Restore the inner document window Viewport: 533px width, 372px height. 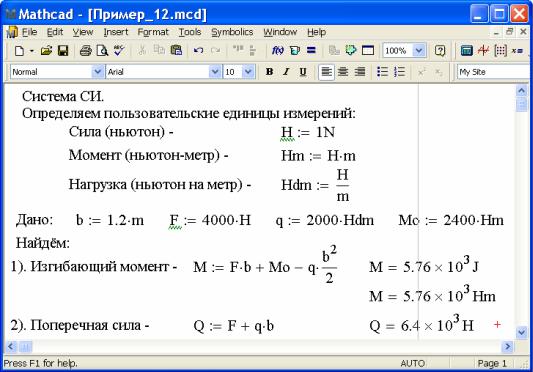510,32
